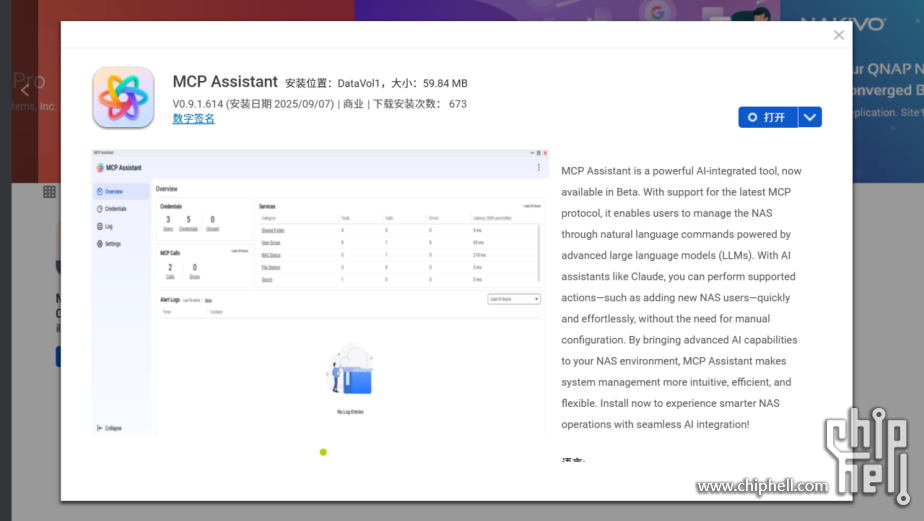Viewport: 924px width, 521px height.
Task: Click the MCP Assistant preview screenshot
Action: tap(320, 292)
